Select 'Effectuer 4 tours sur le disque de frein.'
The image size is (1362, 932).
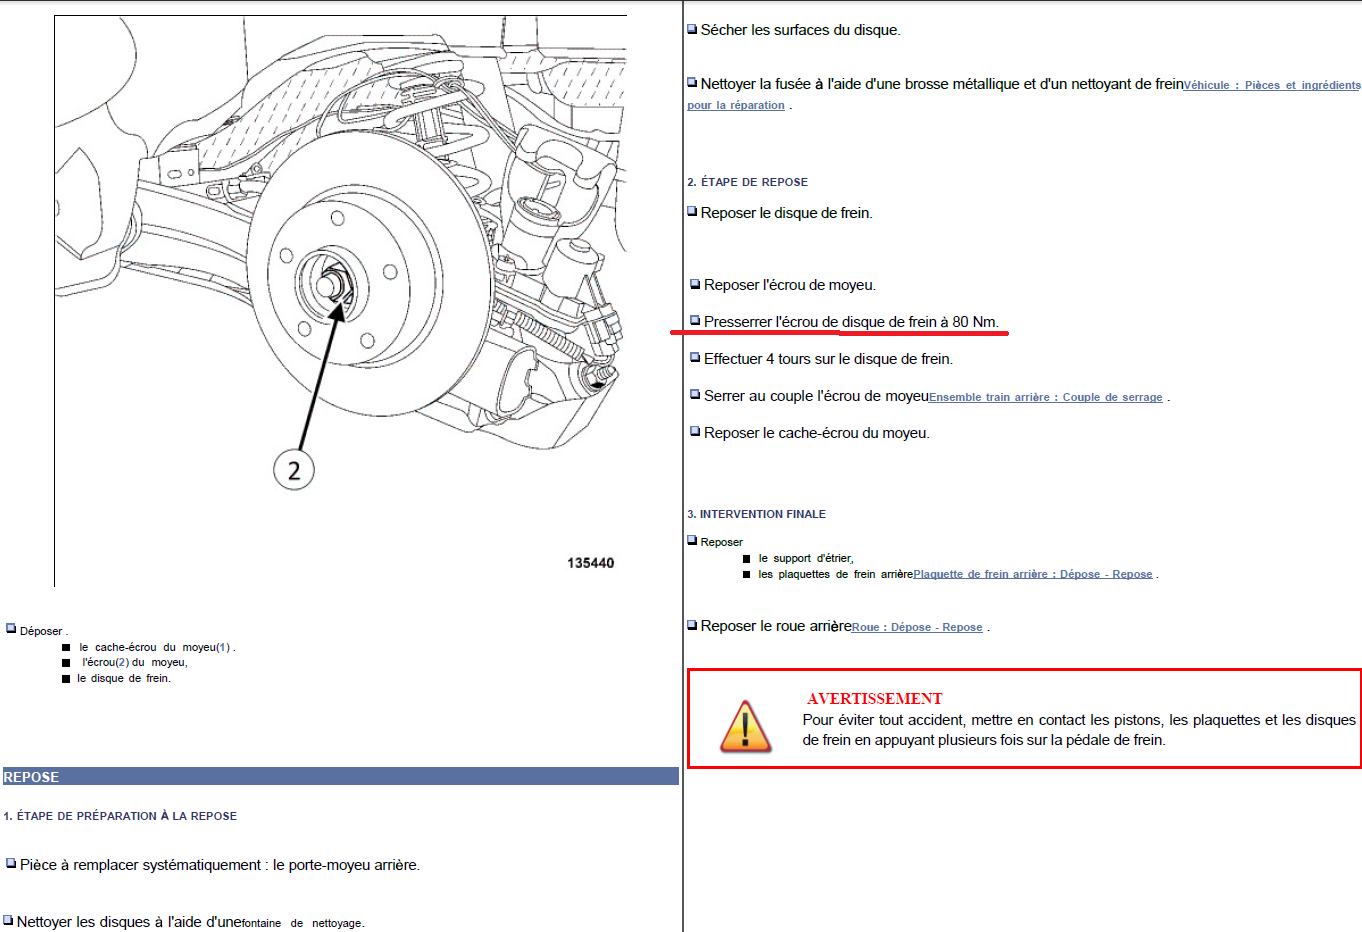828,359
